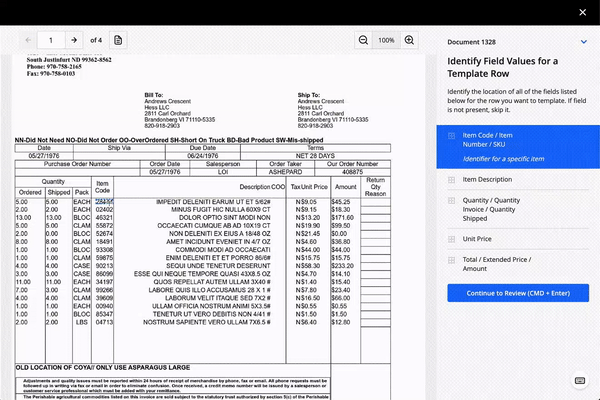Click item code 04713
Viewport: 600px width, 400px height.
[x=104, y=322]
